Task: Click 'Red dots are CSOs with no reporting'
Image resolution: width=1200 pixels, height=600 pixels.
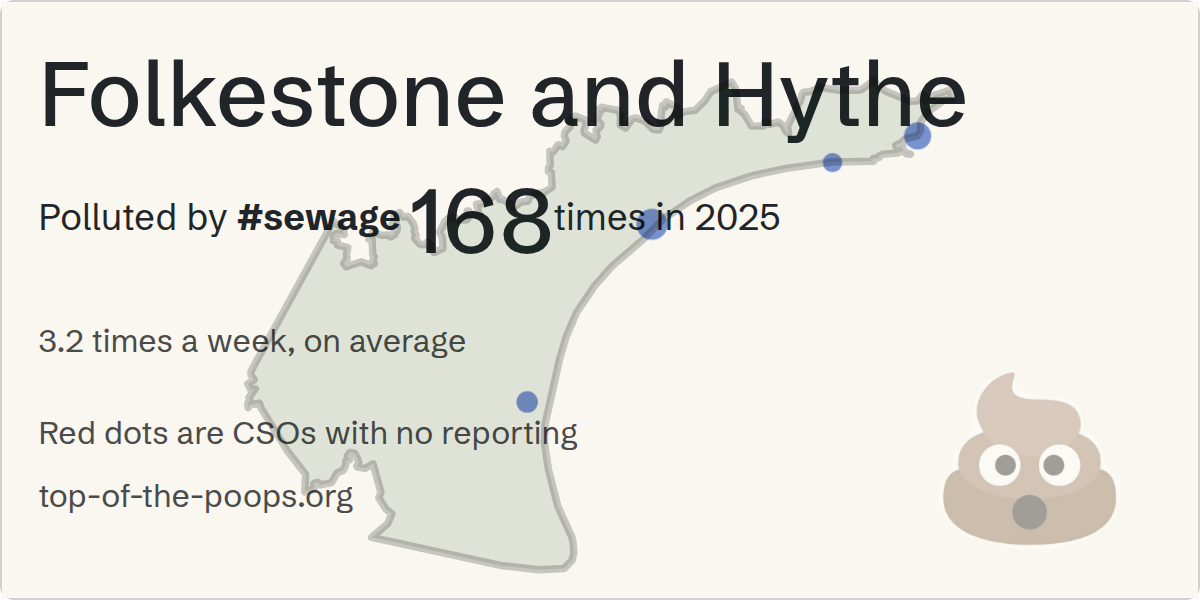Action: (308, 434)
